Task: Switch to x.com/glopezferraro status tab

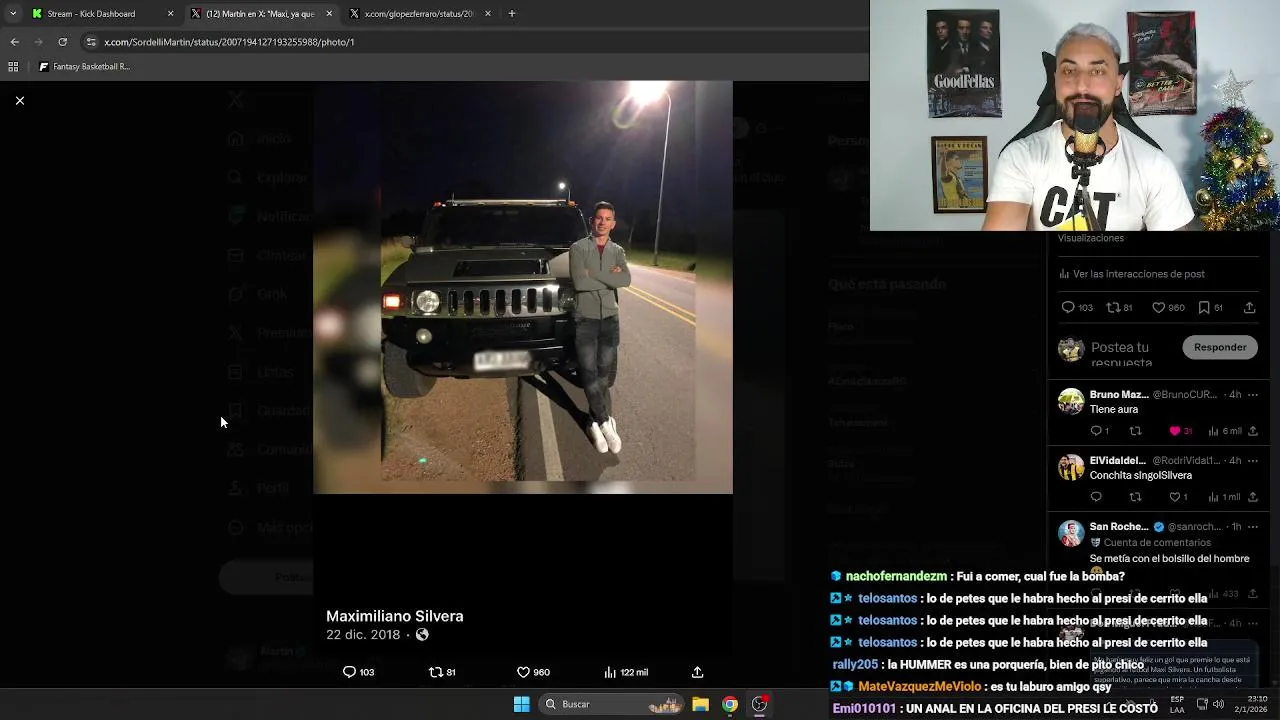Action: click(418, 14)
